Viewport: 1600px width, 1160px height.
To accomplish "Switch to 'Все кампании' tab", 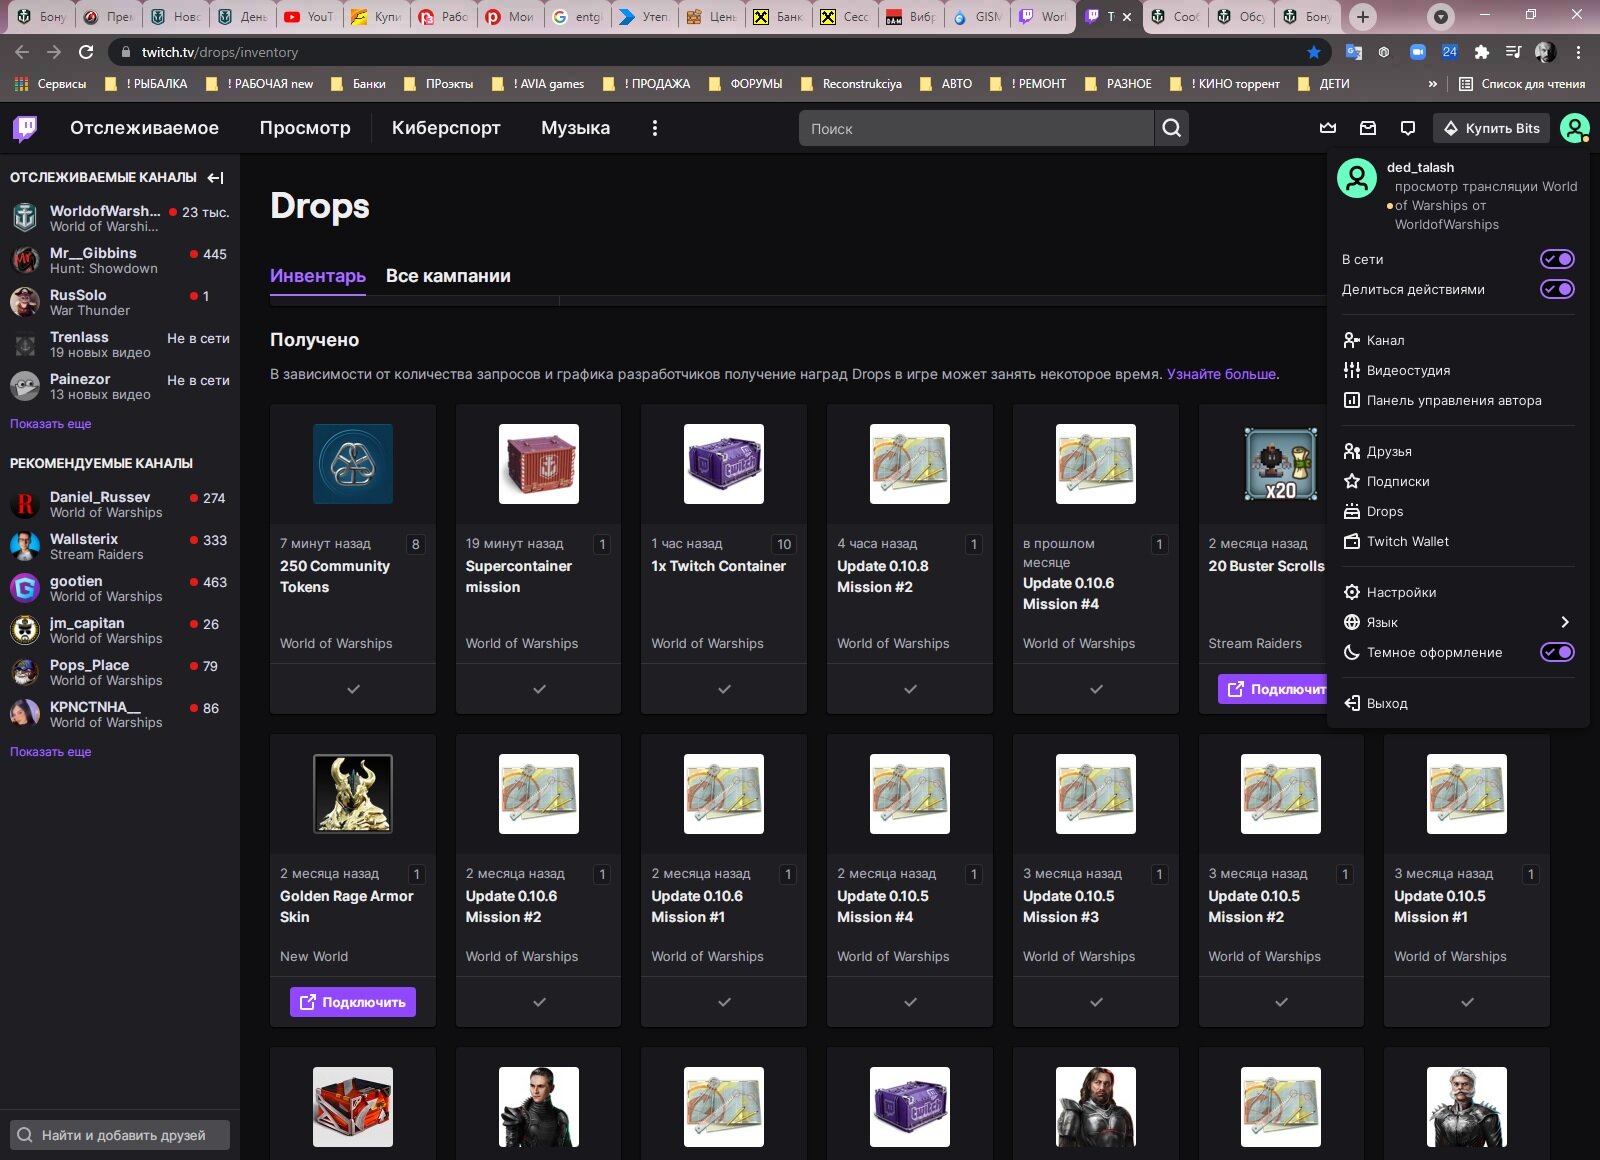I will pyautogui.click(x=448, y=276).
